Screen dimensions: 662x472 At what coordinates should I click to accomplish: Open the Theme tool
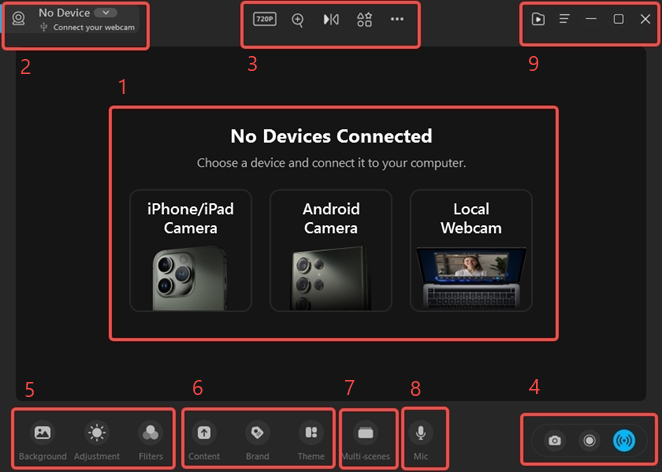[x=311, y=440]
